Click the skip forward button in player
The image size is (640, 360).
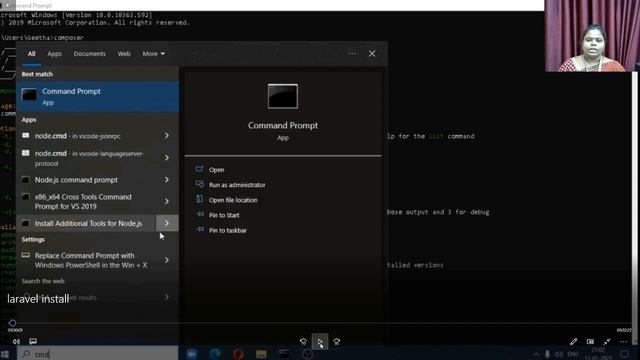pyautogui.click(x=336, y=342)
